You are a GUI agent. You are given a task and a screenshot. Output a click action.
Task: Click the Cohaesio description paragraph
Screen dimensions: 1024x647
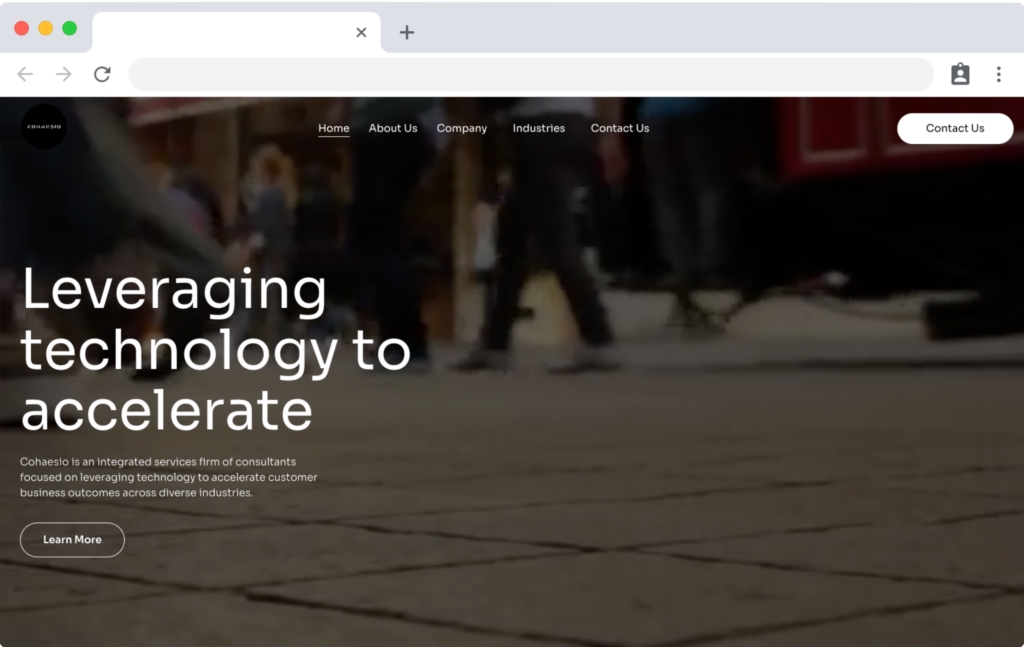[169, 477]
